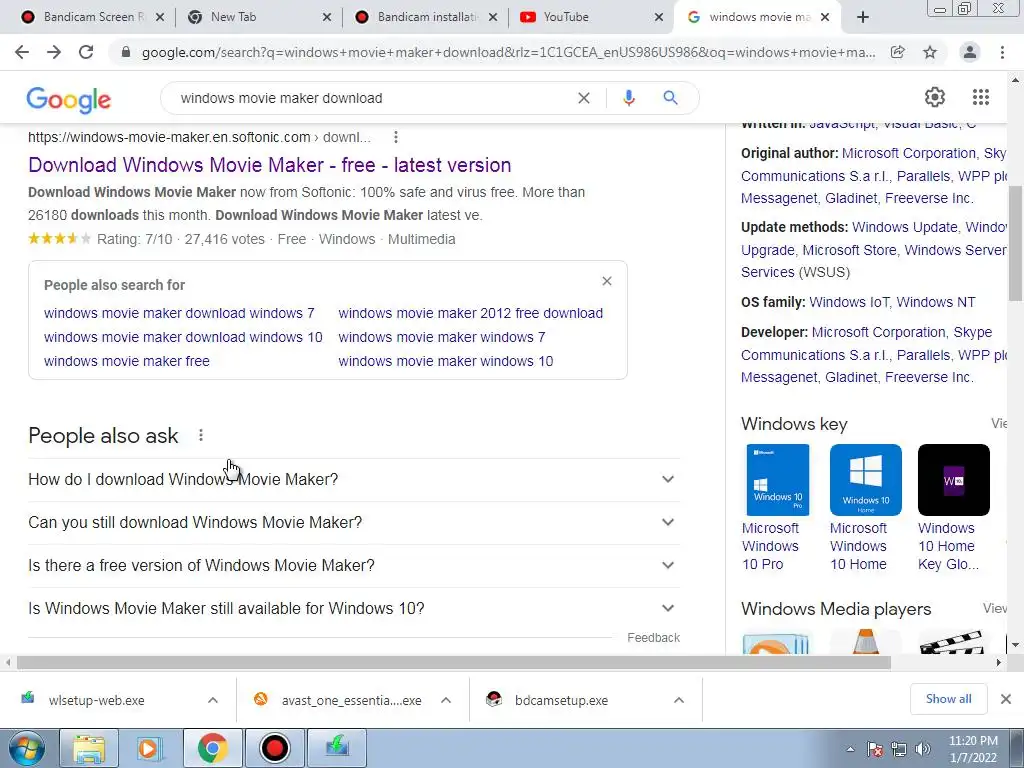
Task: Open the Google apps grid icon
Action: [x=980, y=97]
